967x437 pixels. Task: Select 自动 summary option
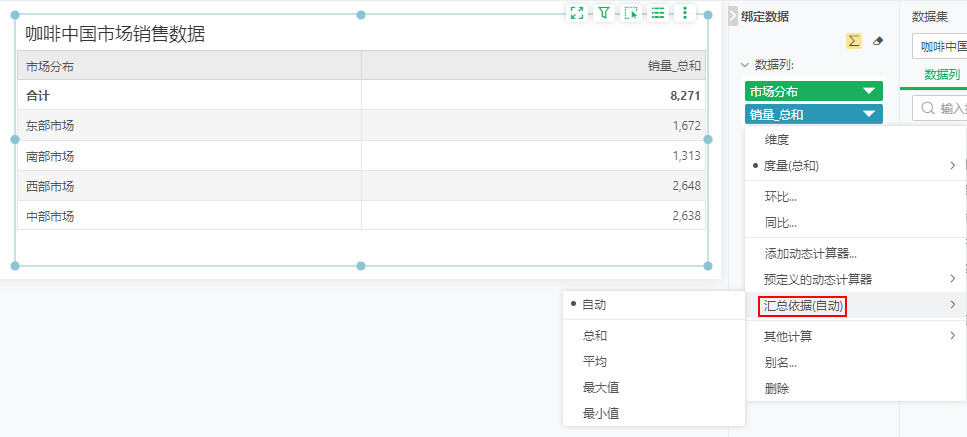pyautogui.click(x=594, y=304)
